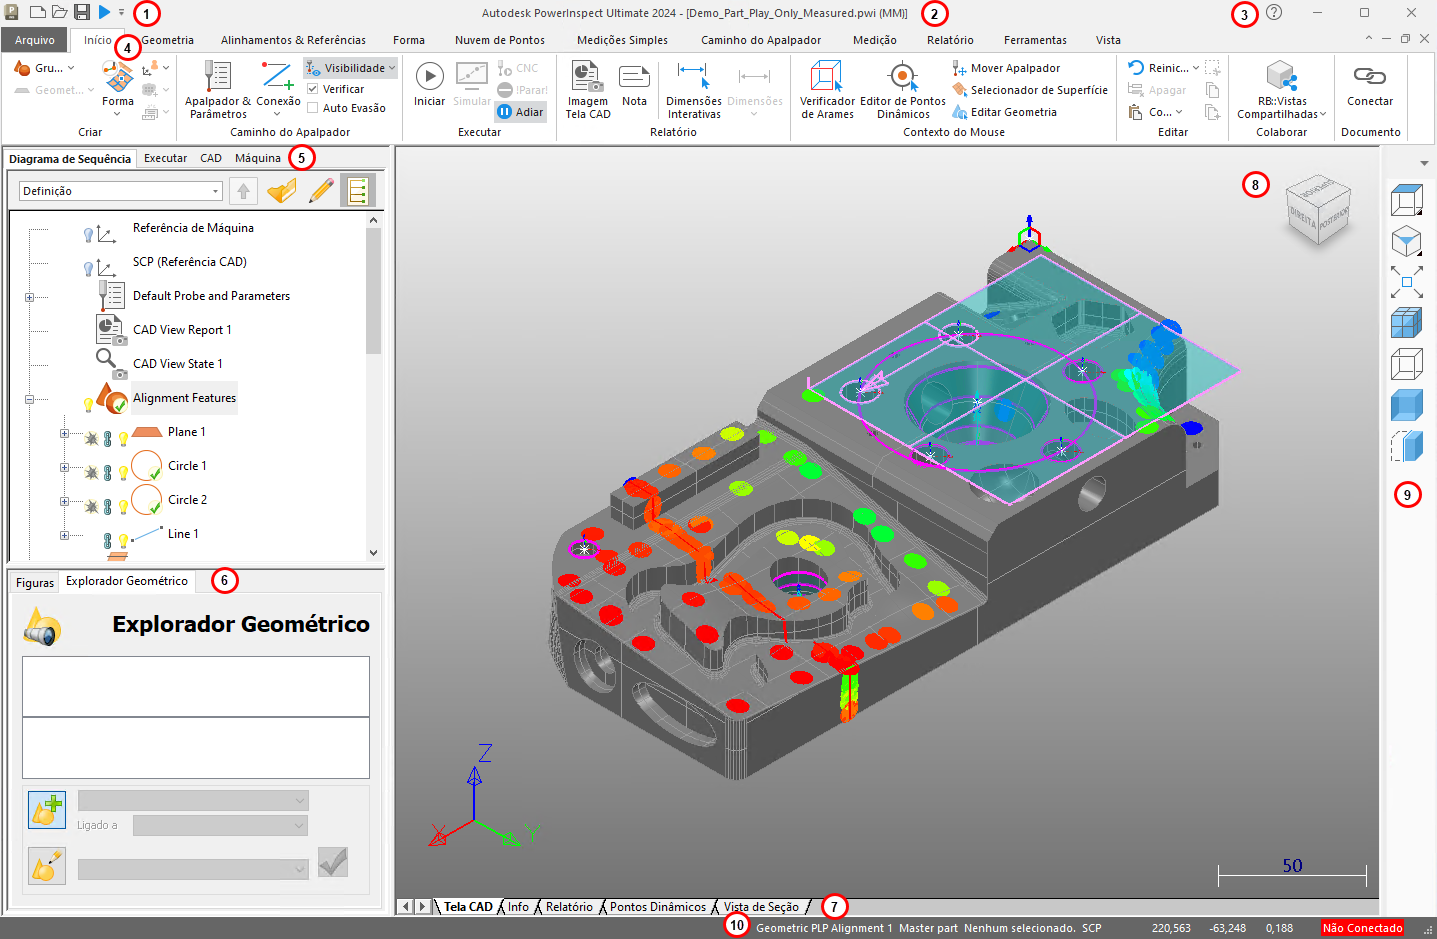This screenshot has width=1437, height=939.
Task: Click the Não Conectado status indicator
Action: [x=1362, y=928]
